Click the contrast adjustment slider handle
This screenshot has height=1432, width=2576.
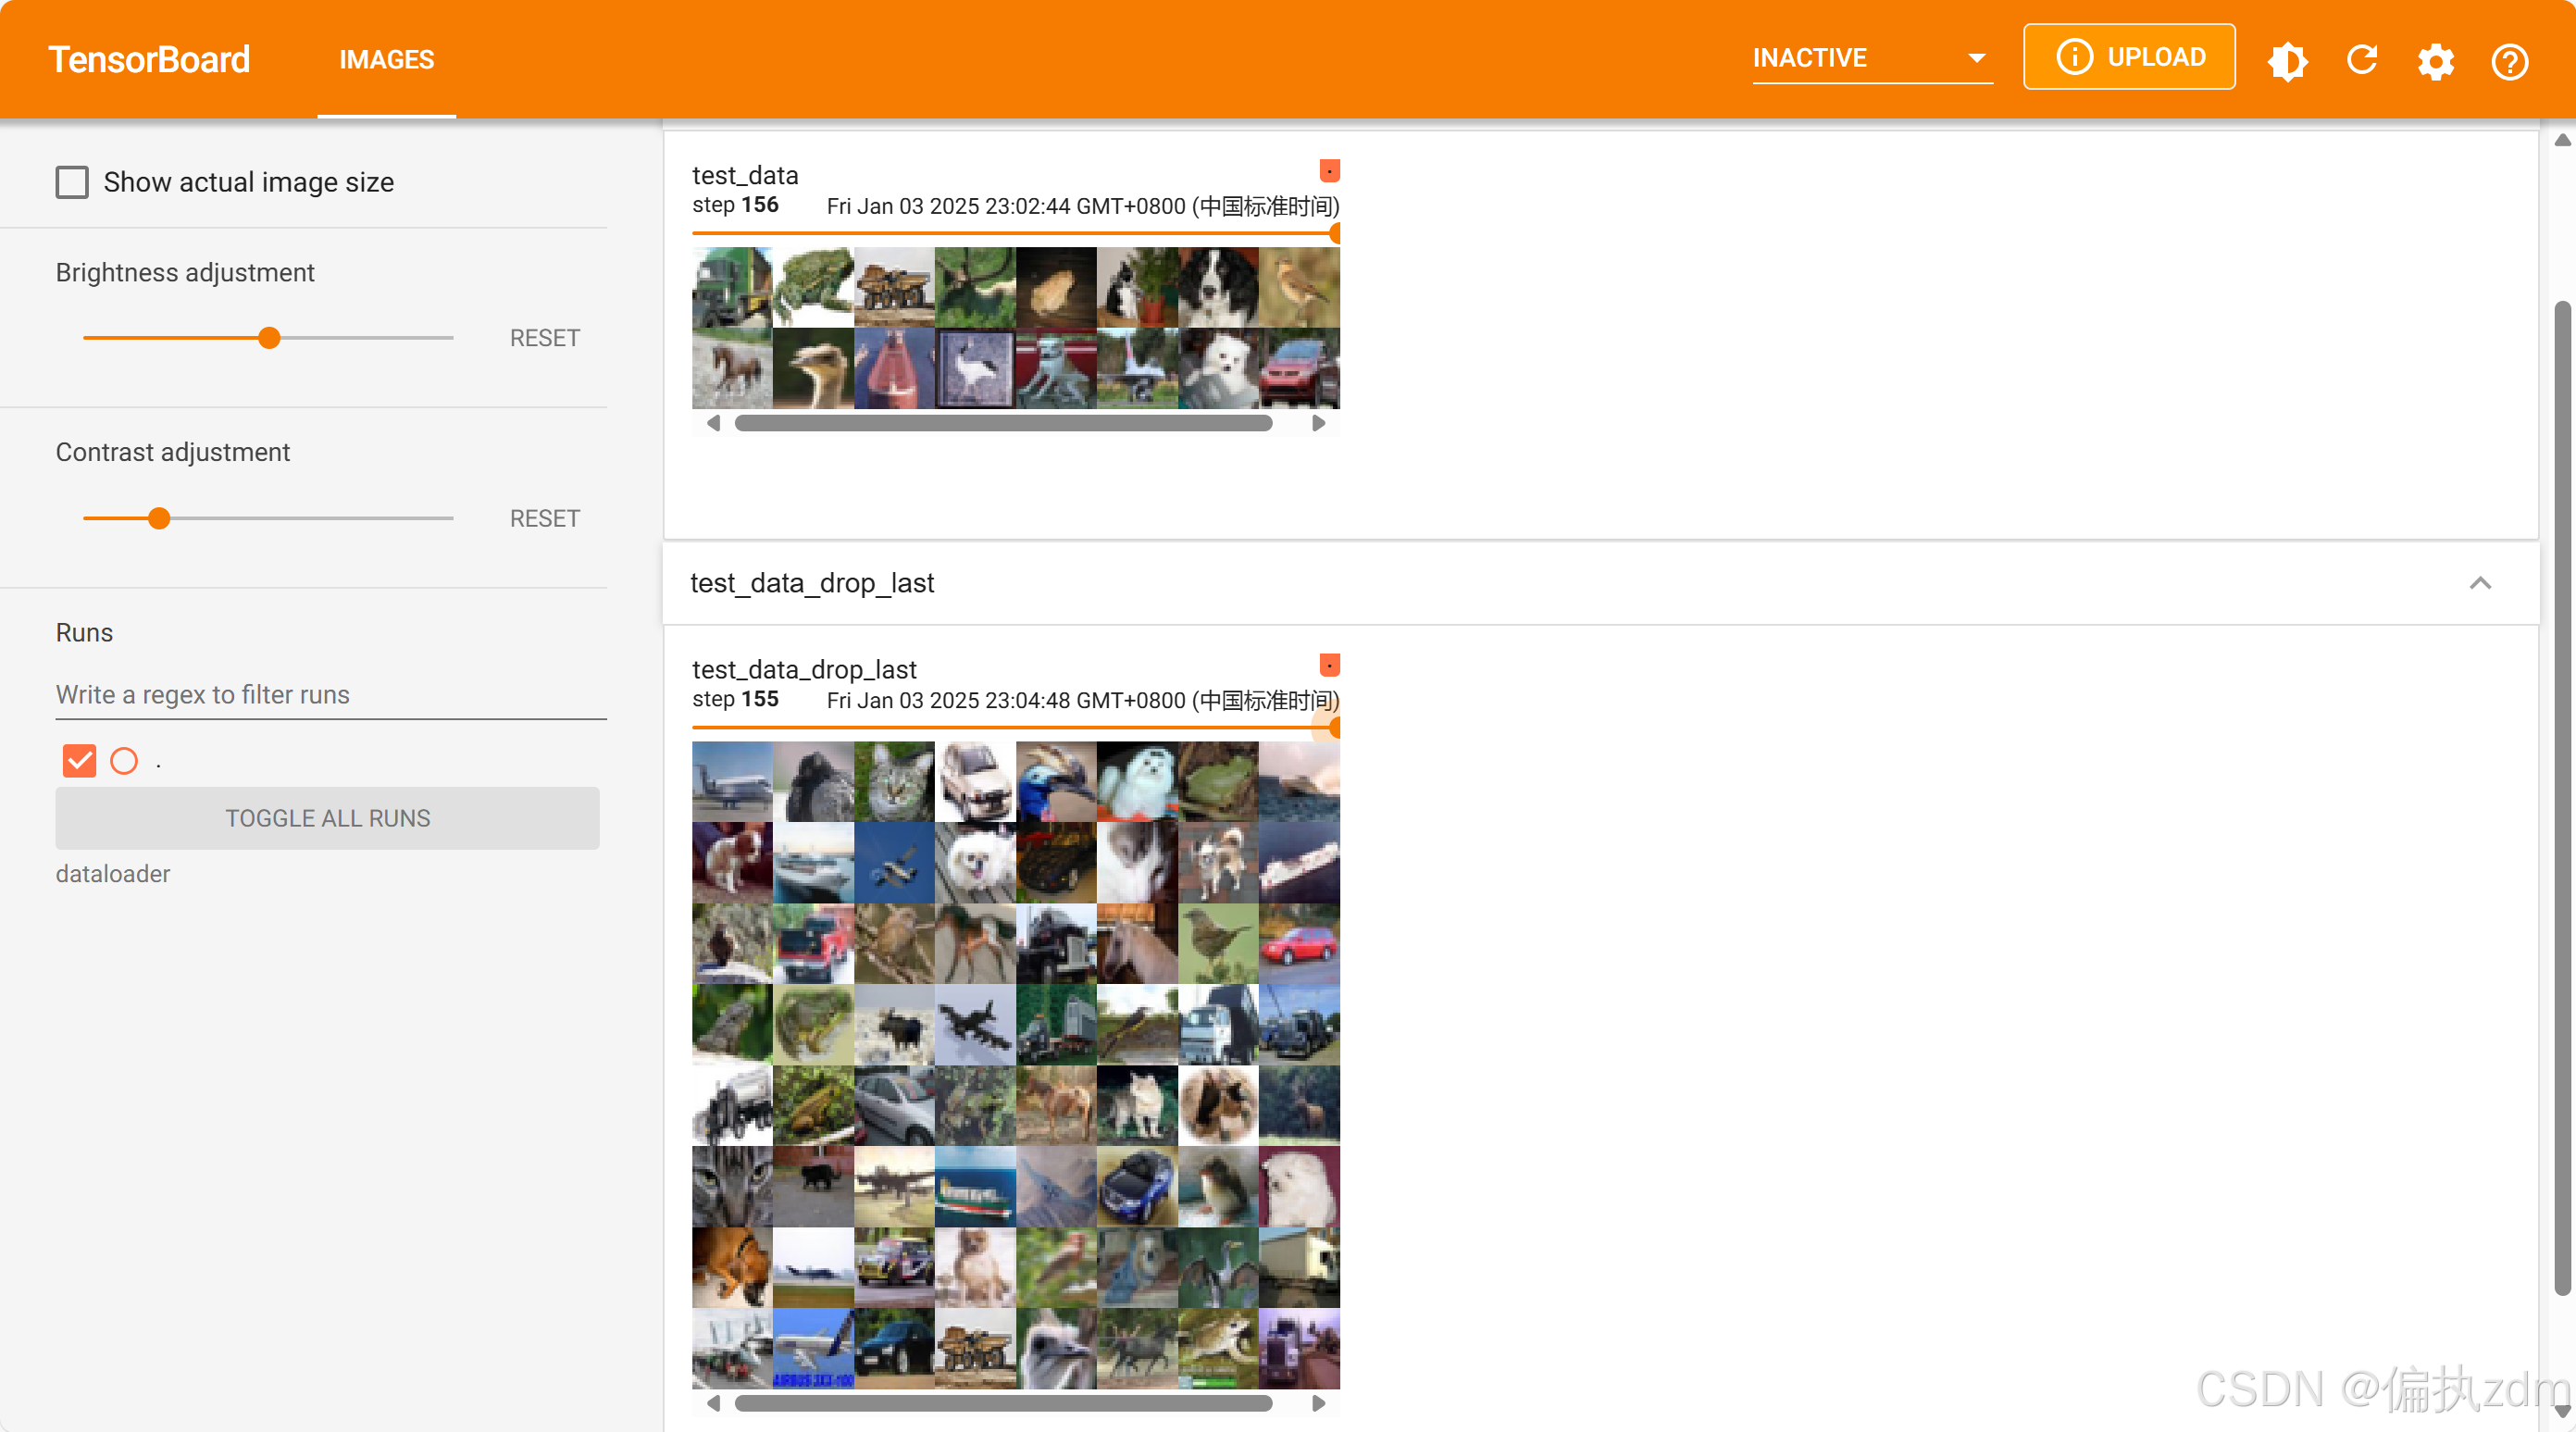(159, 518)
